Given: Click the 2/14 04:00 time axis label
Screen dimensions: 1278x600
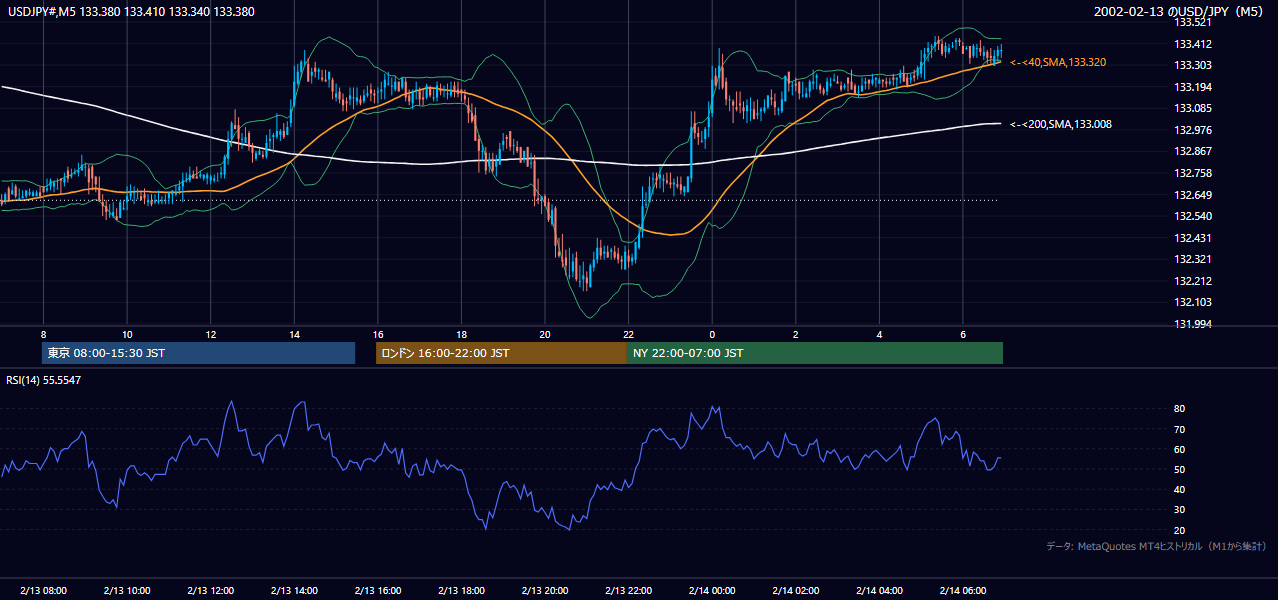Looking at the screenshot, I should [x=879, y=590].
